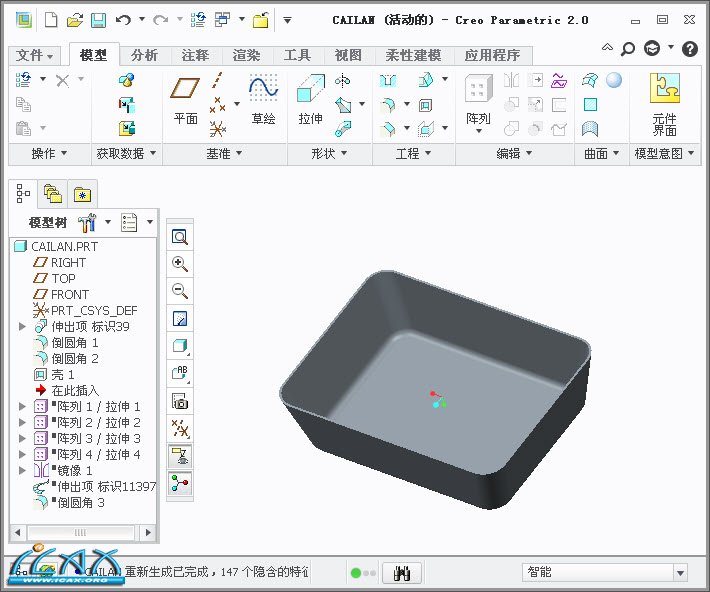Open the display style cube icon

click(180, 347)
